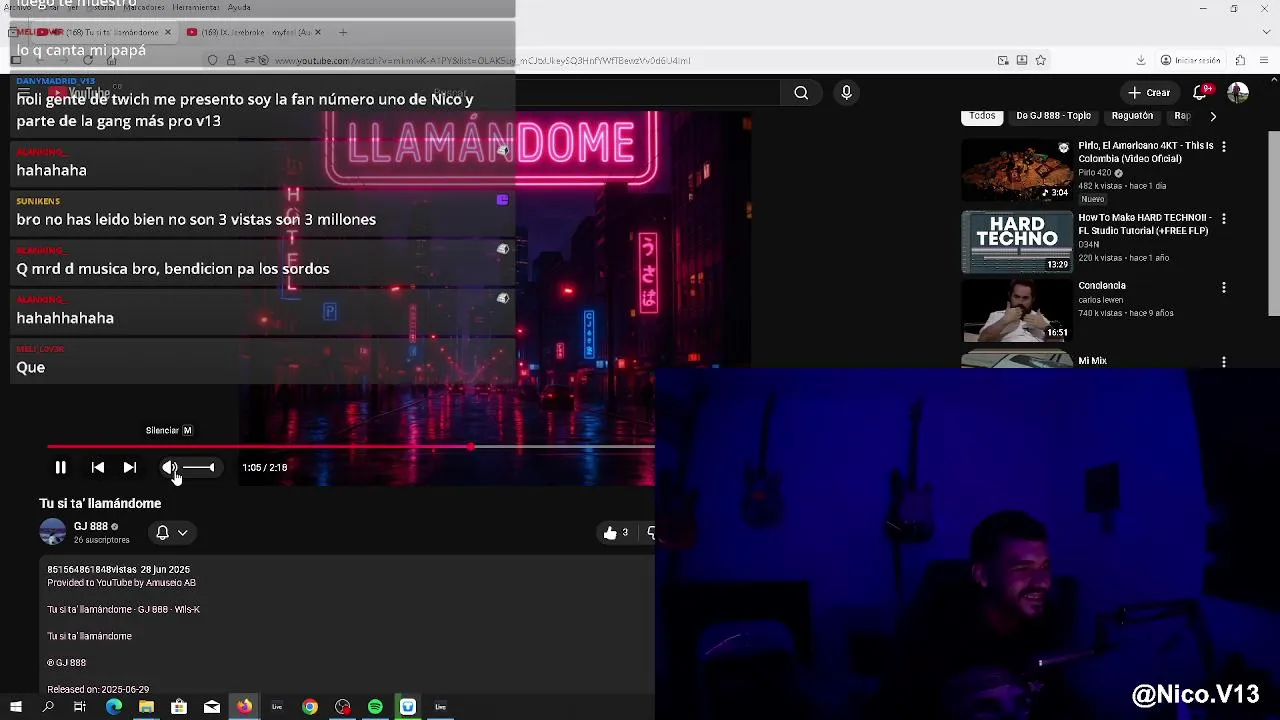This screenshot has width=1280, height=720.
Task: Like the video with thumbs-up
Action: 611,533
